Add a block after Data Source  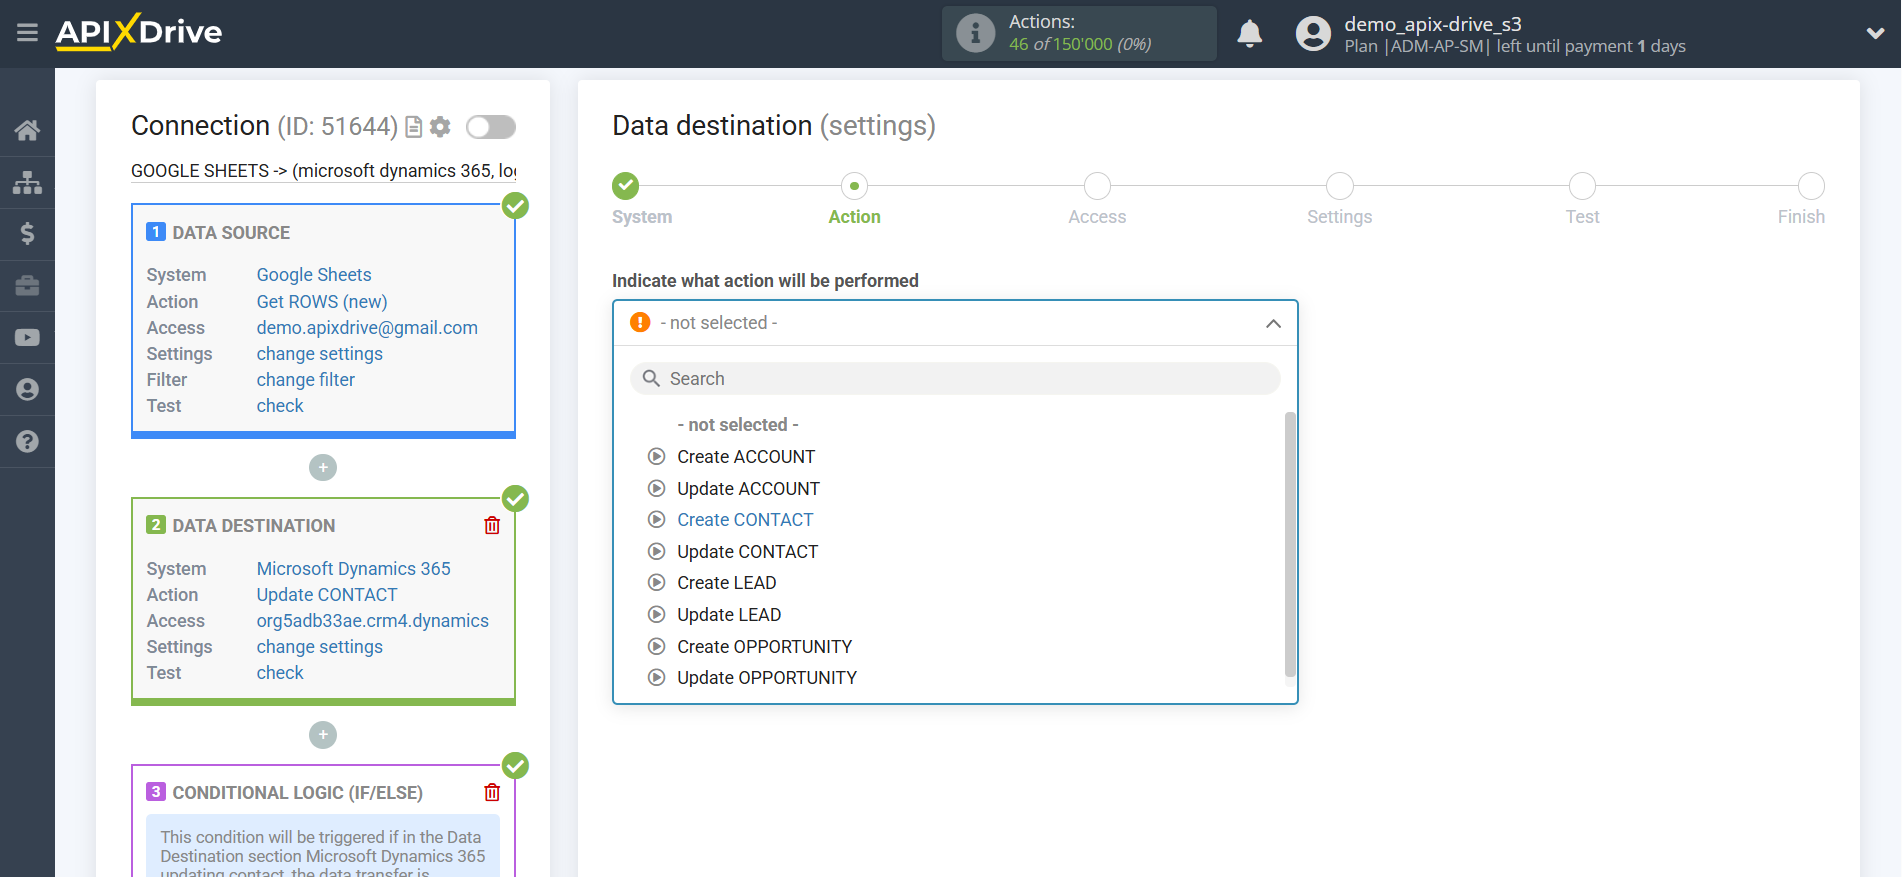tap(323, 467)
